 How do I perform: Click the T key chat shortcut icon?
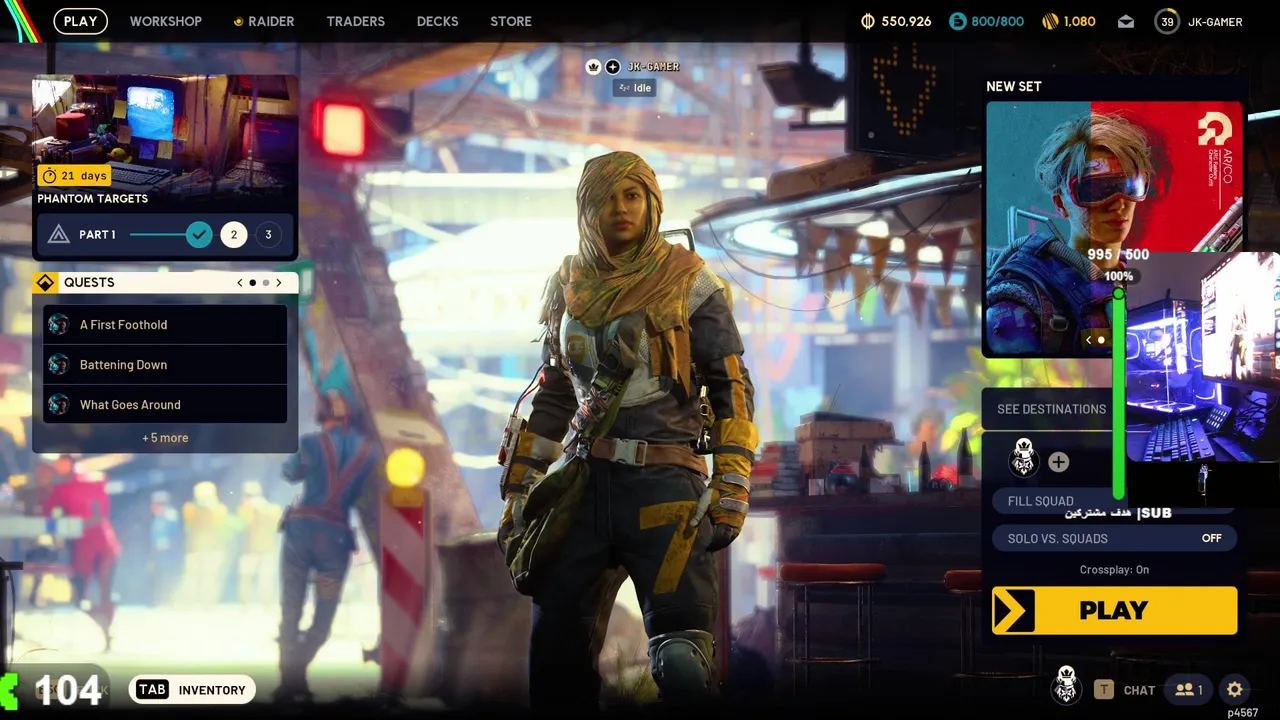[x=1104, y=690]
